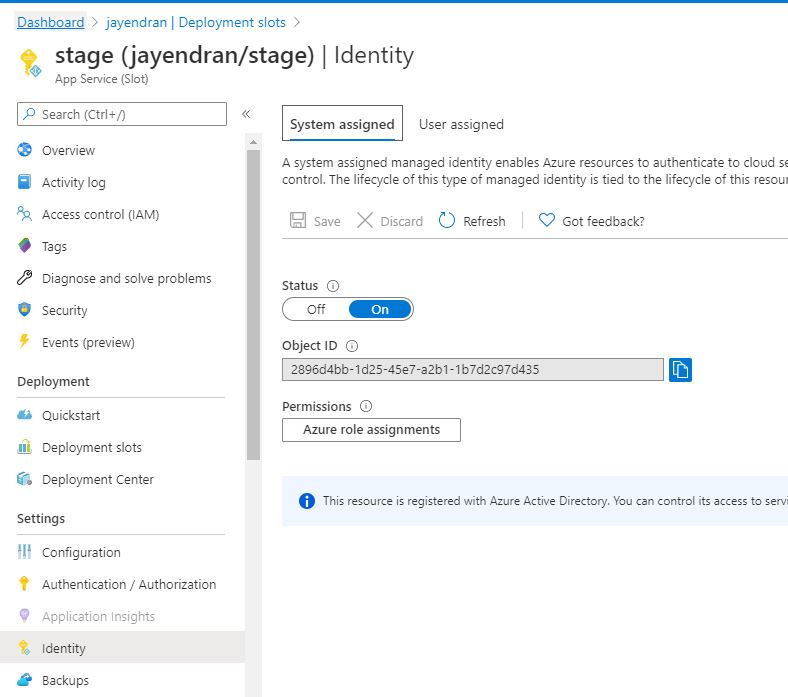788x697 pixels.
Task: Click the Diagnose and solve problems wrench icon
Action: (x=24, y=277)
